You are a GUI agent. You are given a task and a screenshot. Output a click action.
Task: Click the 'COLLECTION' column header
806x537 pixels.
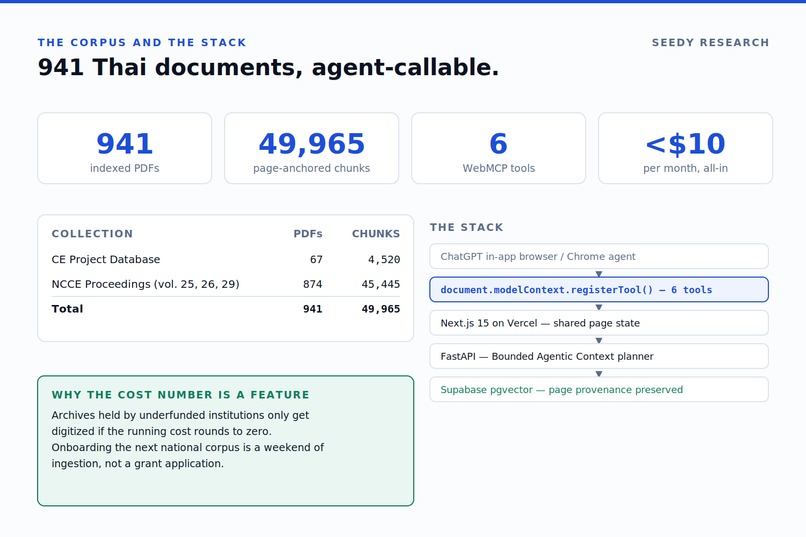[x=93, y=234]
